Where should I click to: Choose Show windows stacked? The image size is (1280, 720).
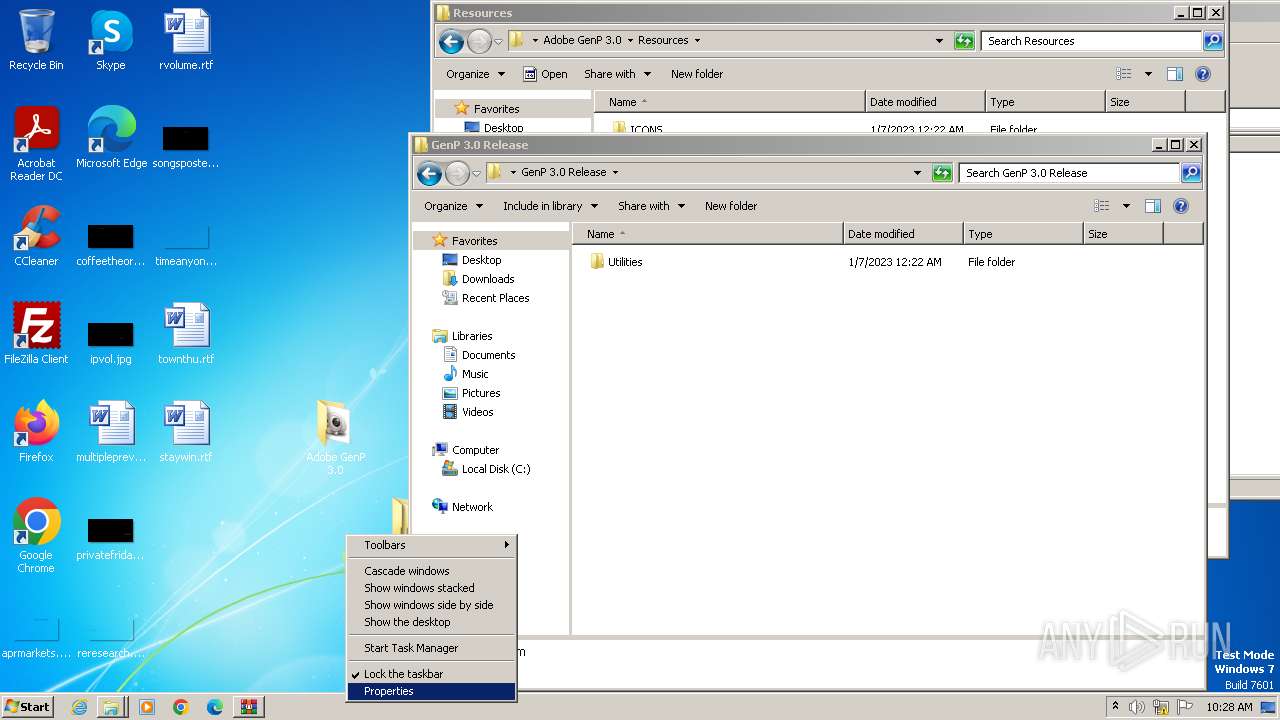tap(431, 588)
